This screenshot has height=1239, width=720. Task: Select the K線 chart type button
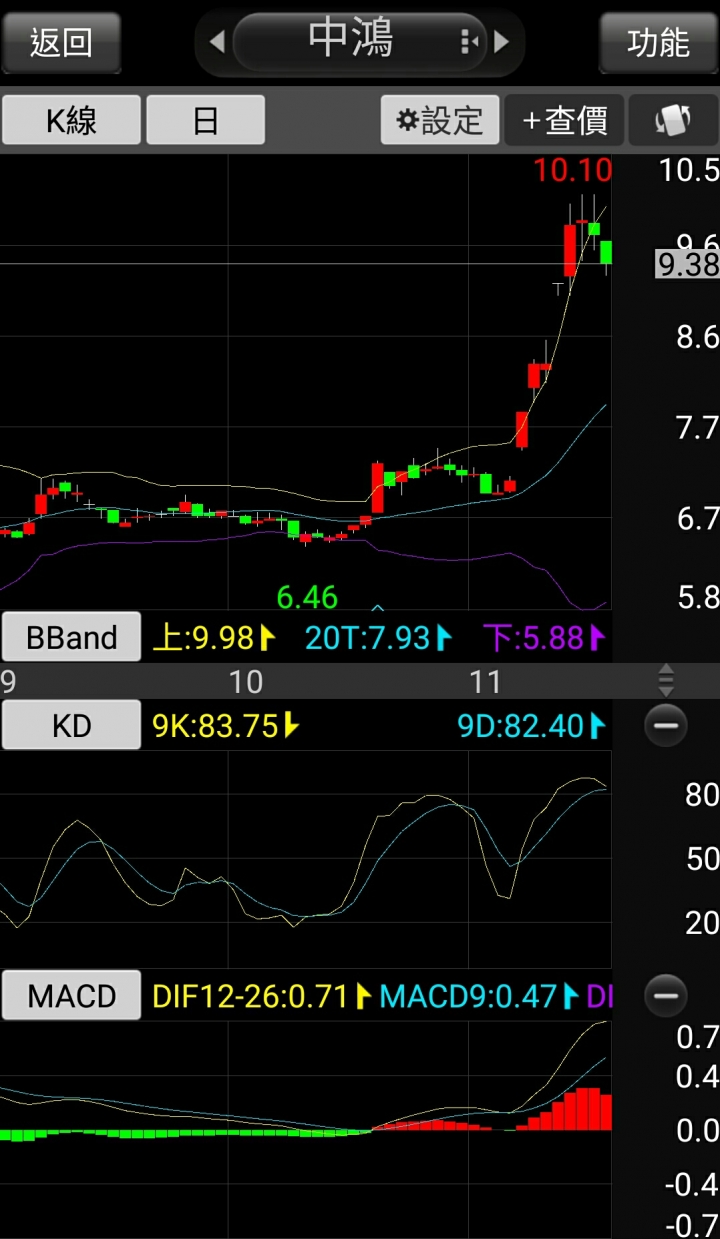71,120
